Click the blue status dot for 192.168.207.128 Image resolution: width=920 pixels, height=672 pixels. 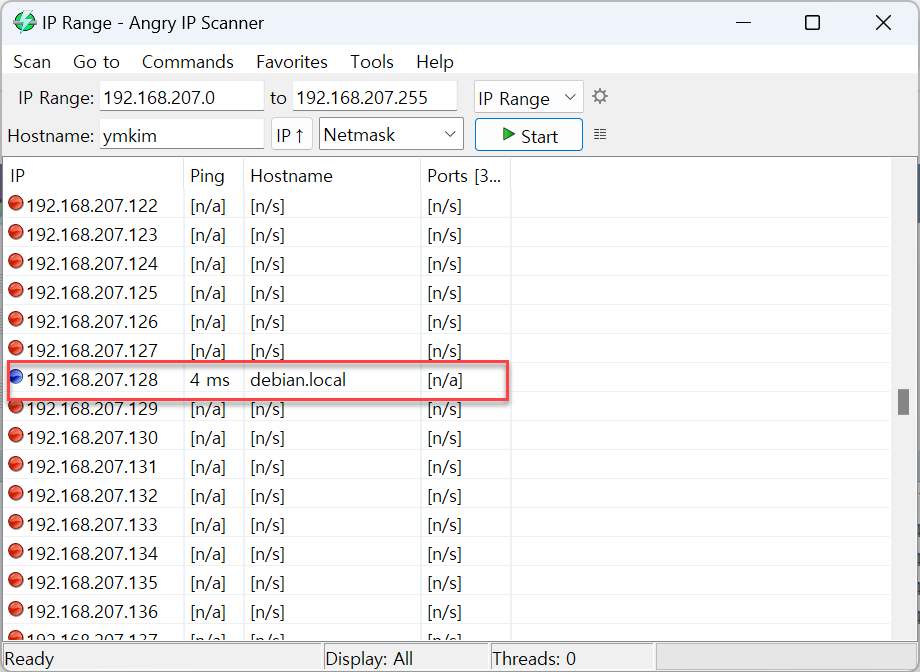(16, 376)
